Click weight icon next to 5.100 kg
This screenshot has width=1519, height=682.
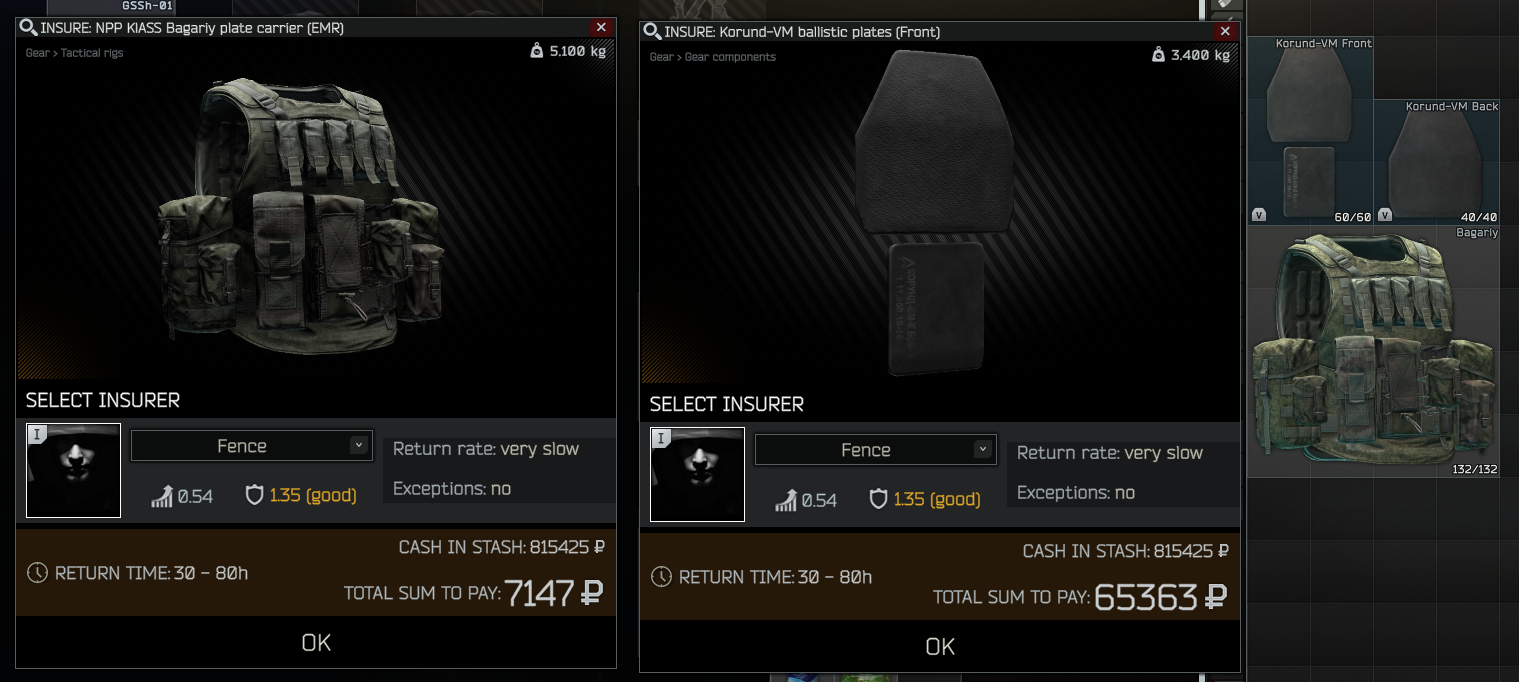pyautogui.click(x=537, y=51)
